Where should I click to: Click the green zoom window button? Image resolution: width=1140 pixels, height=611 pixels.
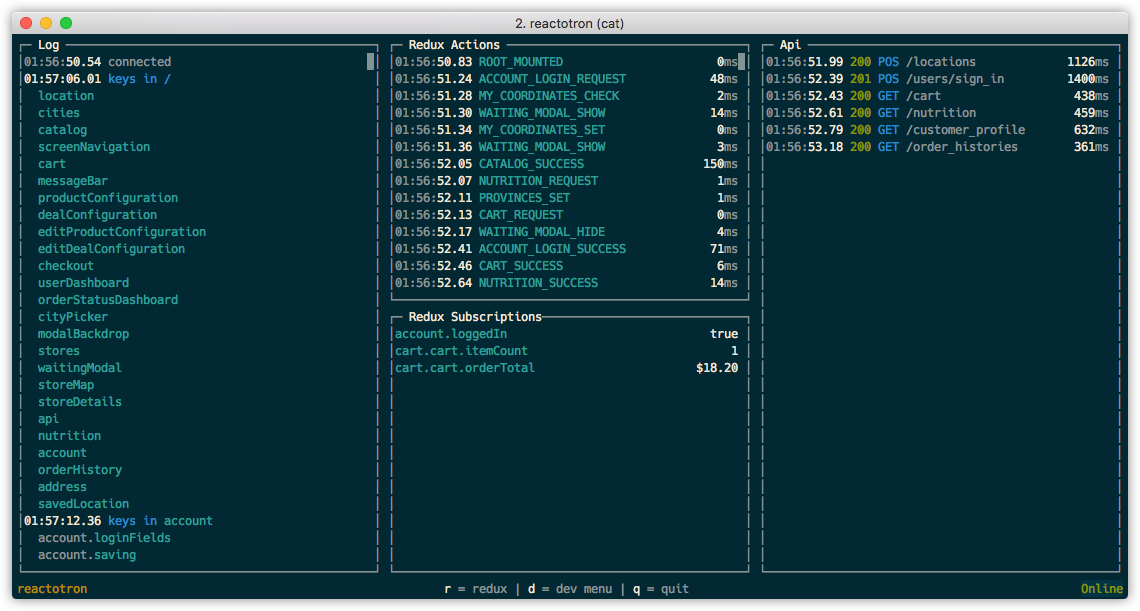[x=66, y=23]
